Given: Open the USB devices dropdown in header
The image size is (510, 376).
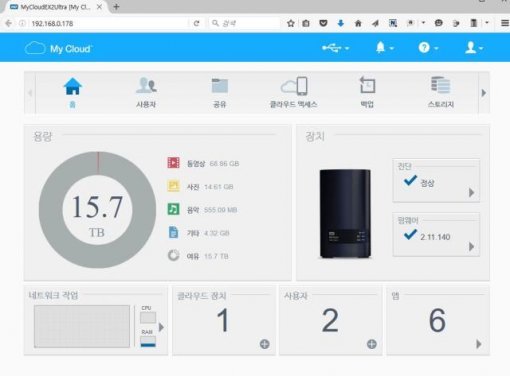Looking at the screenshot, I should click(x=335, y=48).
